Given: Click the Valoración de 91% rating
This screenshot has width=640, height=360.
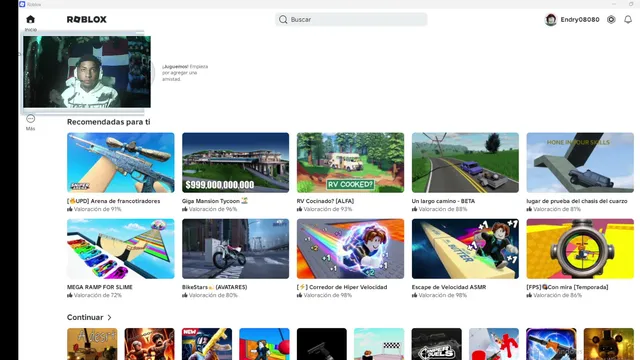Looking at the screenshot, I should [x=94, y=209].
